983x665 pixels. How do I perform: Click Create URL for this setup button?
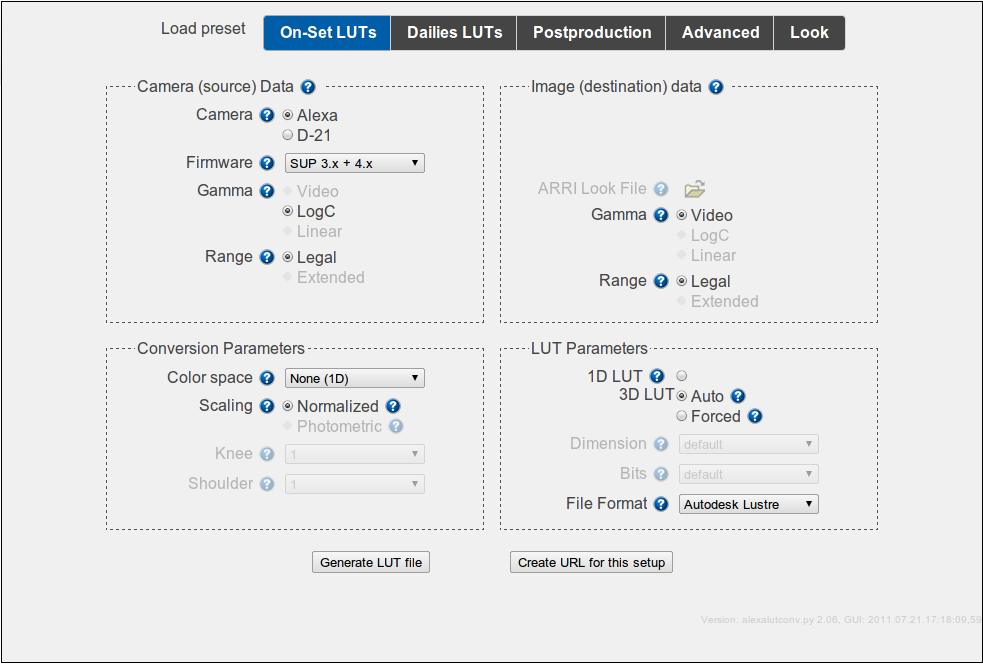(x=591, y=562)
